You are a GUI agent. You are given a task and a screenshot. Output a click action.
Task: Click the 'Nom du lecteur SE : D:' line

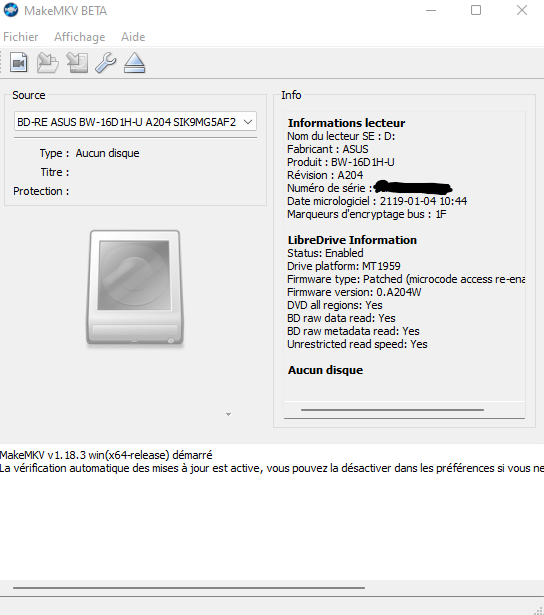pyautogui.click(x=341, y=136)
